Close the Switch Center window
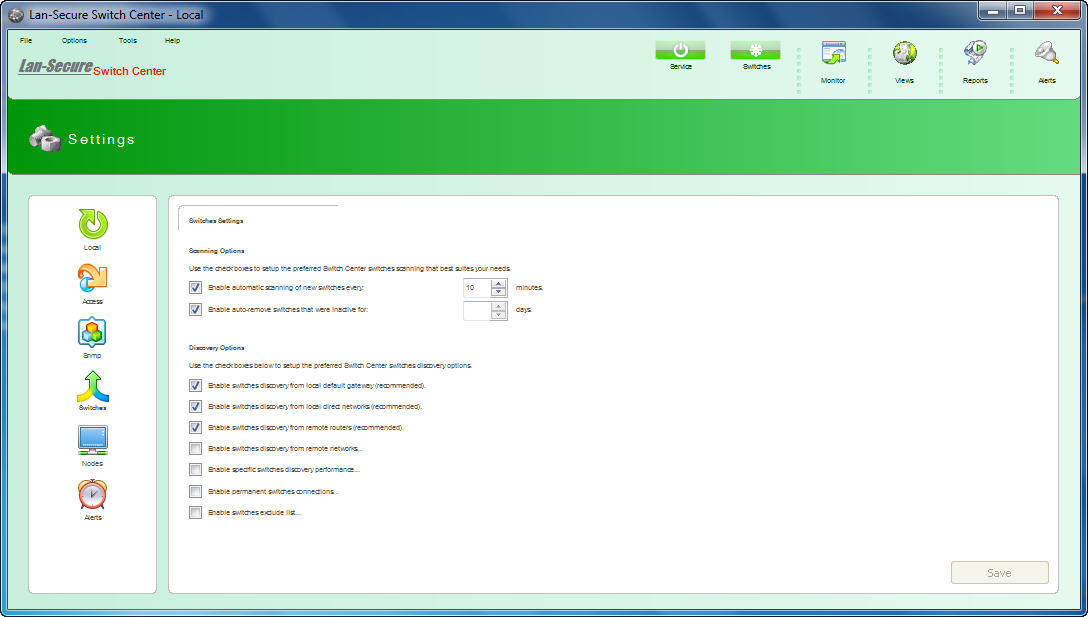The image size is (1088, 617). [x=1057, y=10]
